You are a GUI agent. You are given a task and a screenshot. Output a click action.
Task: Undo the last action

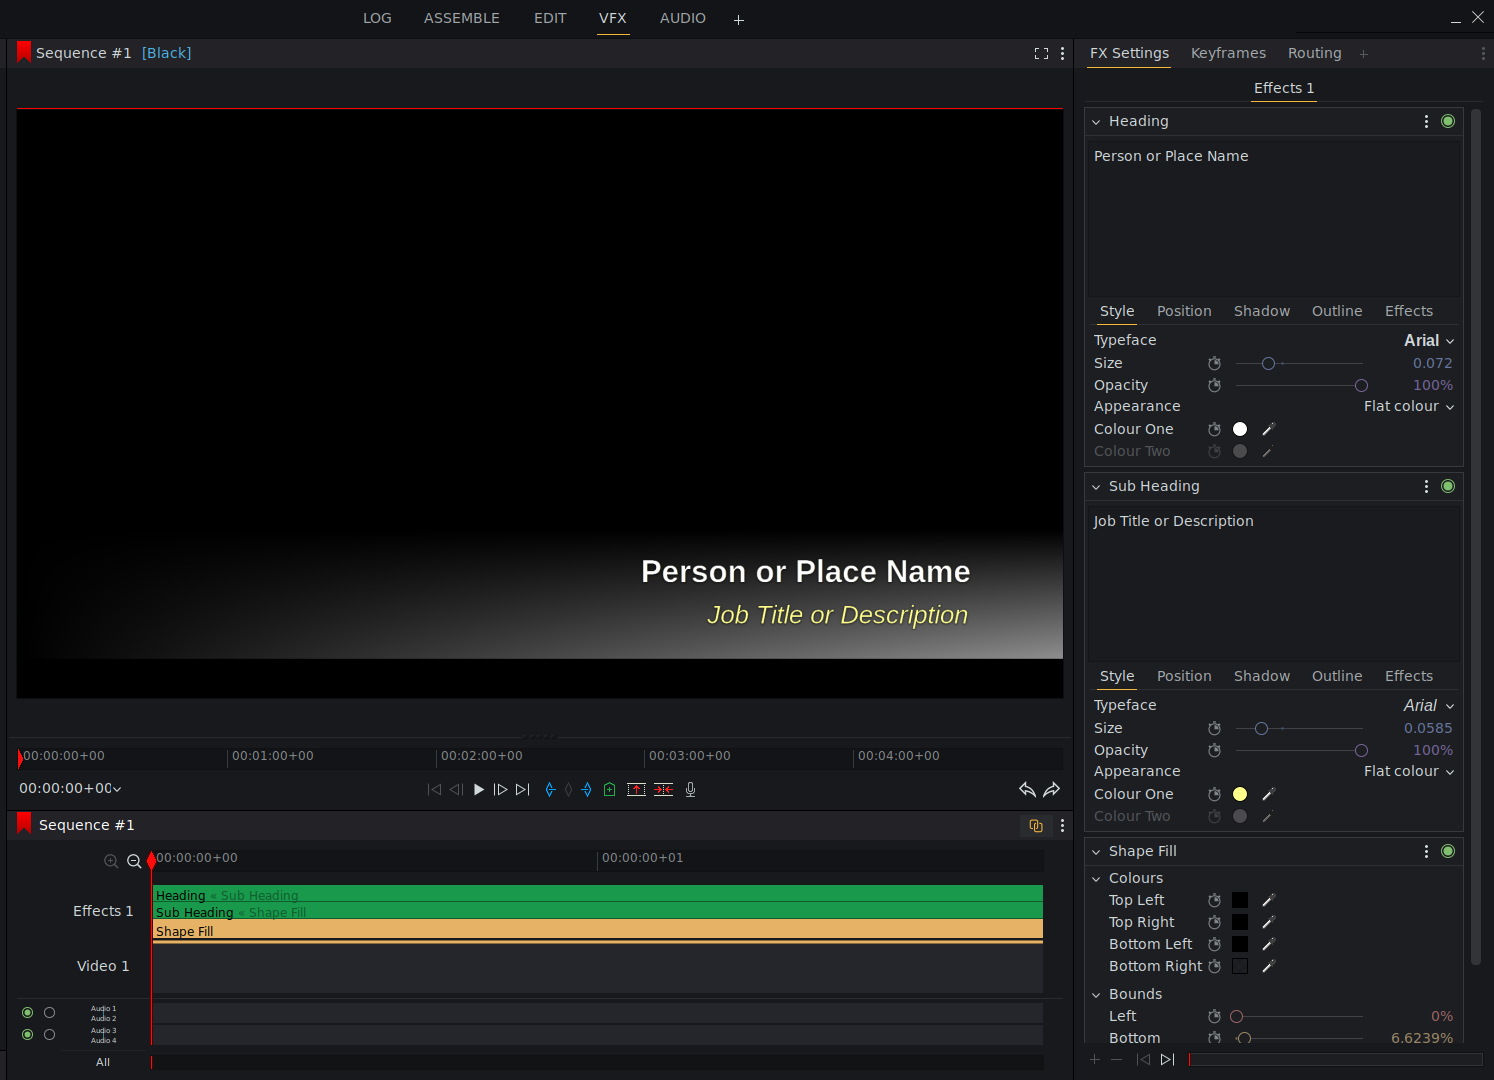click(x=1027, y=790)
